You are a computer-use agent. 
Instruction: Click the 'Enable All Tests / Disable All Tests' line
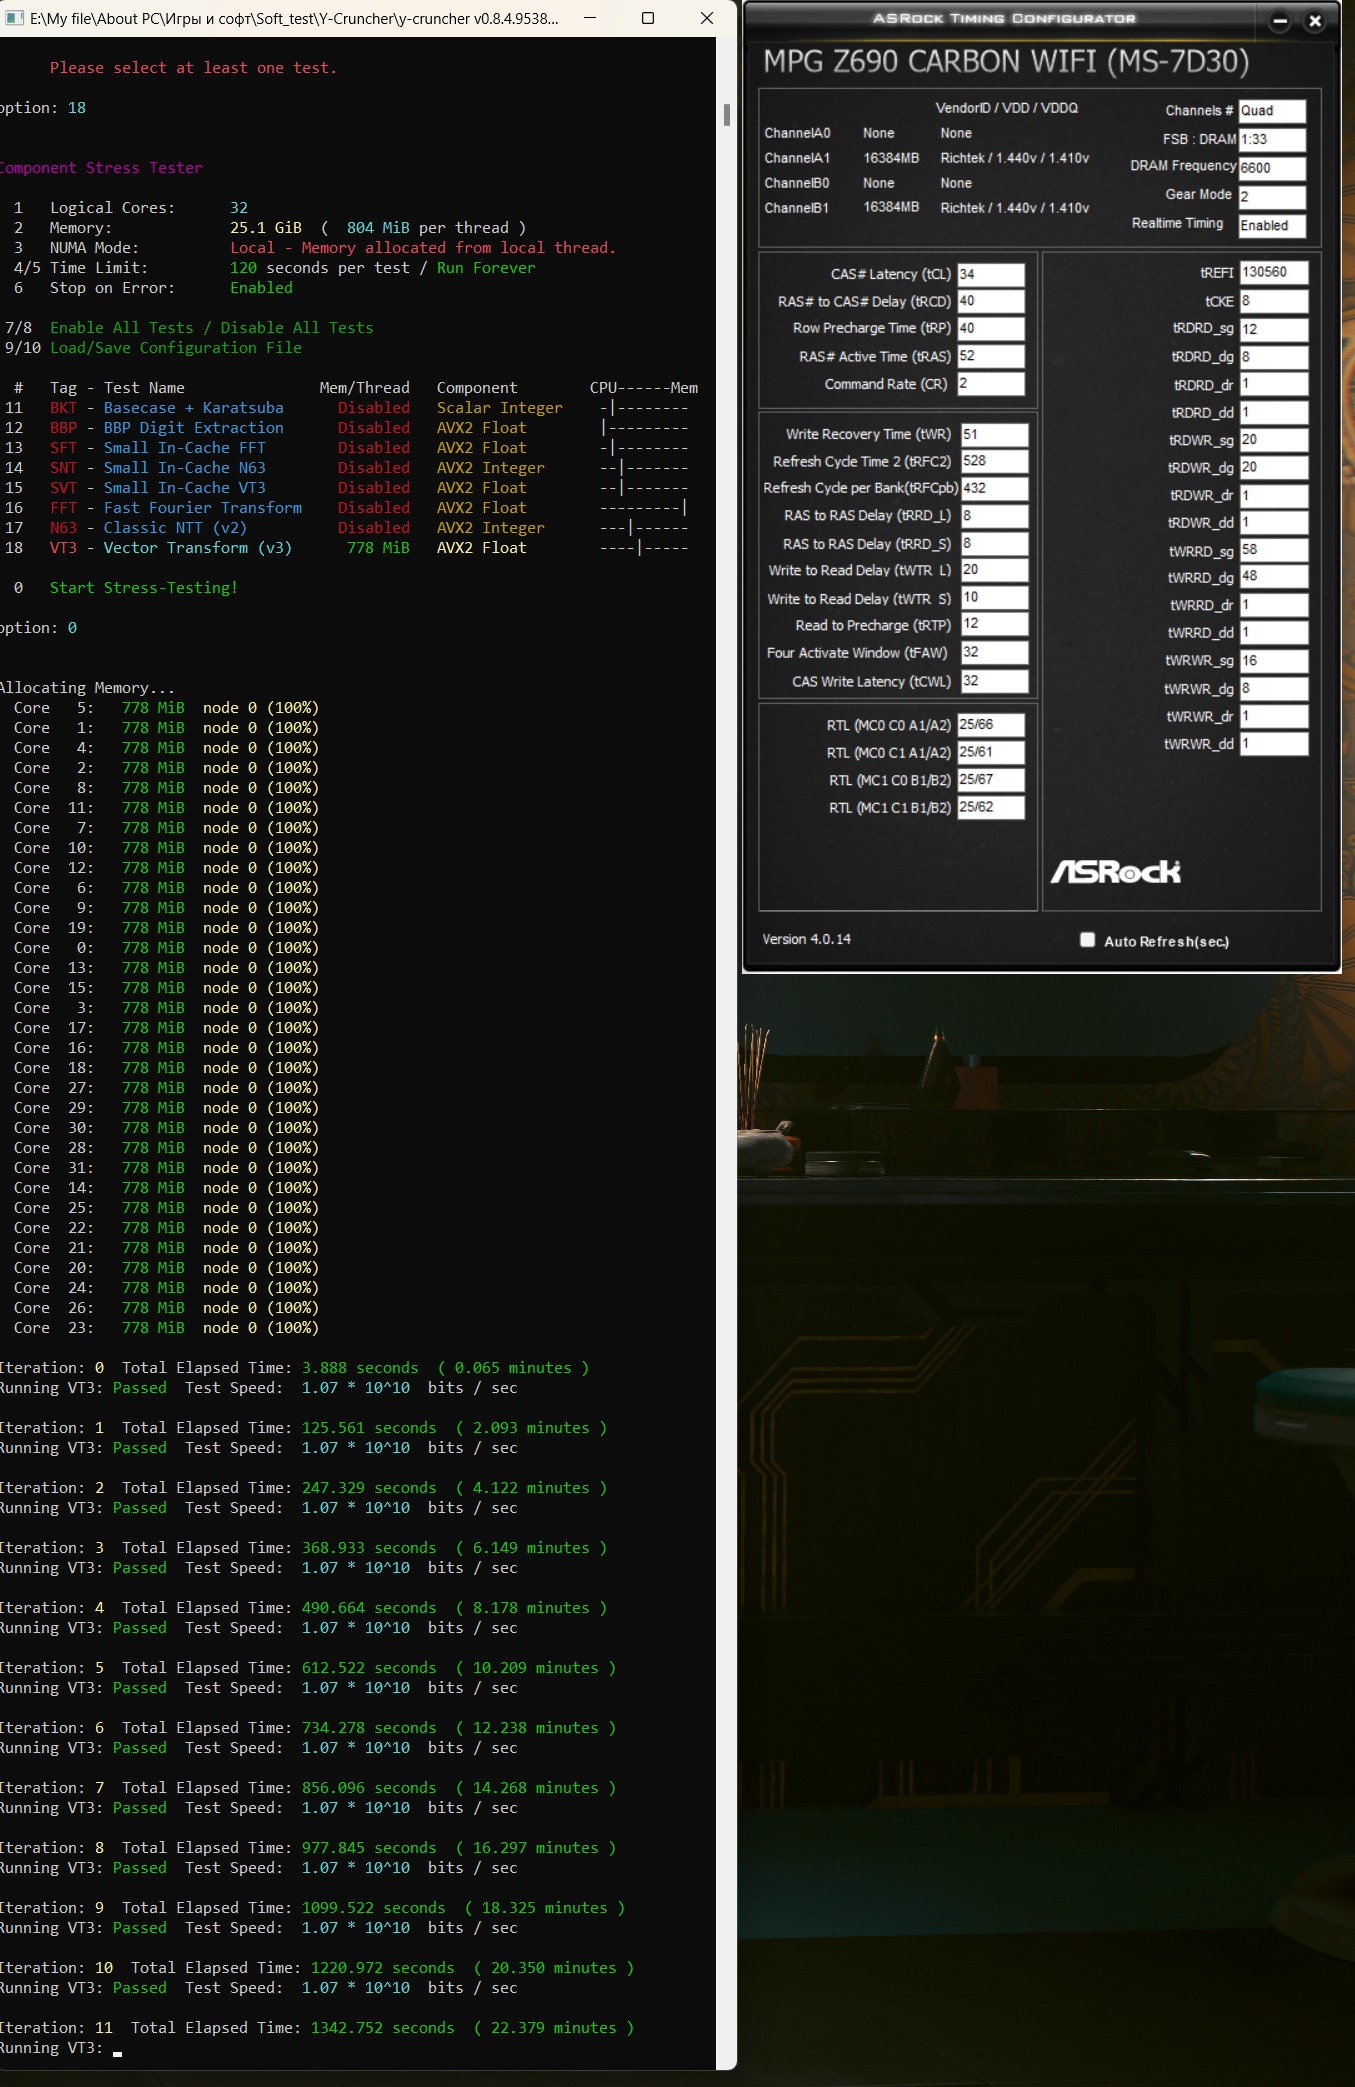[211, 328]
